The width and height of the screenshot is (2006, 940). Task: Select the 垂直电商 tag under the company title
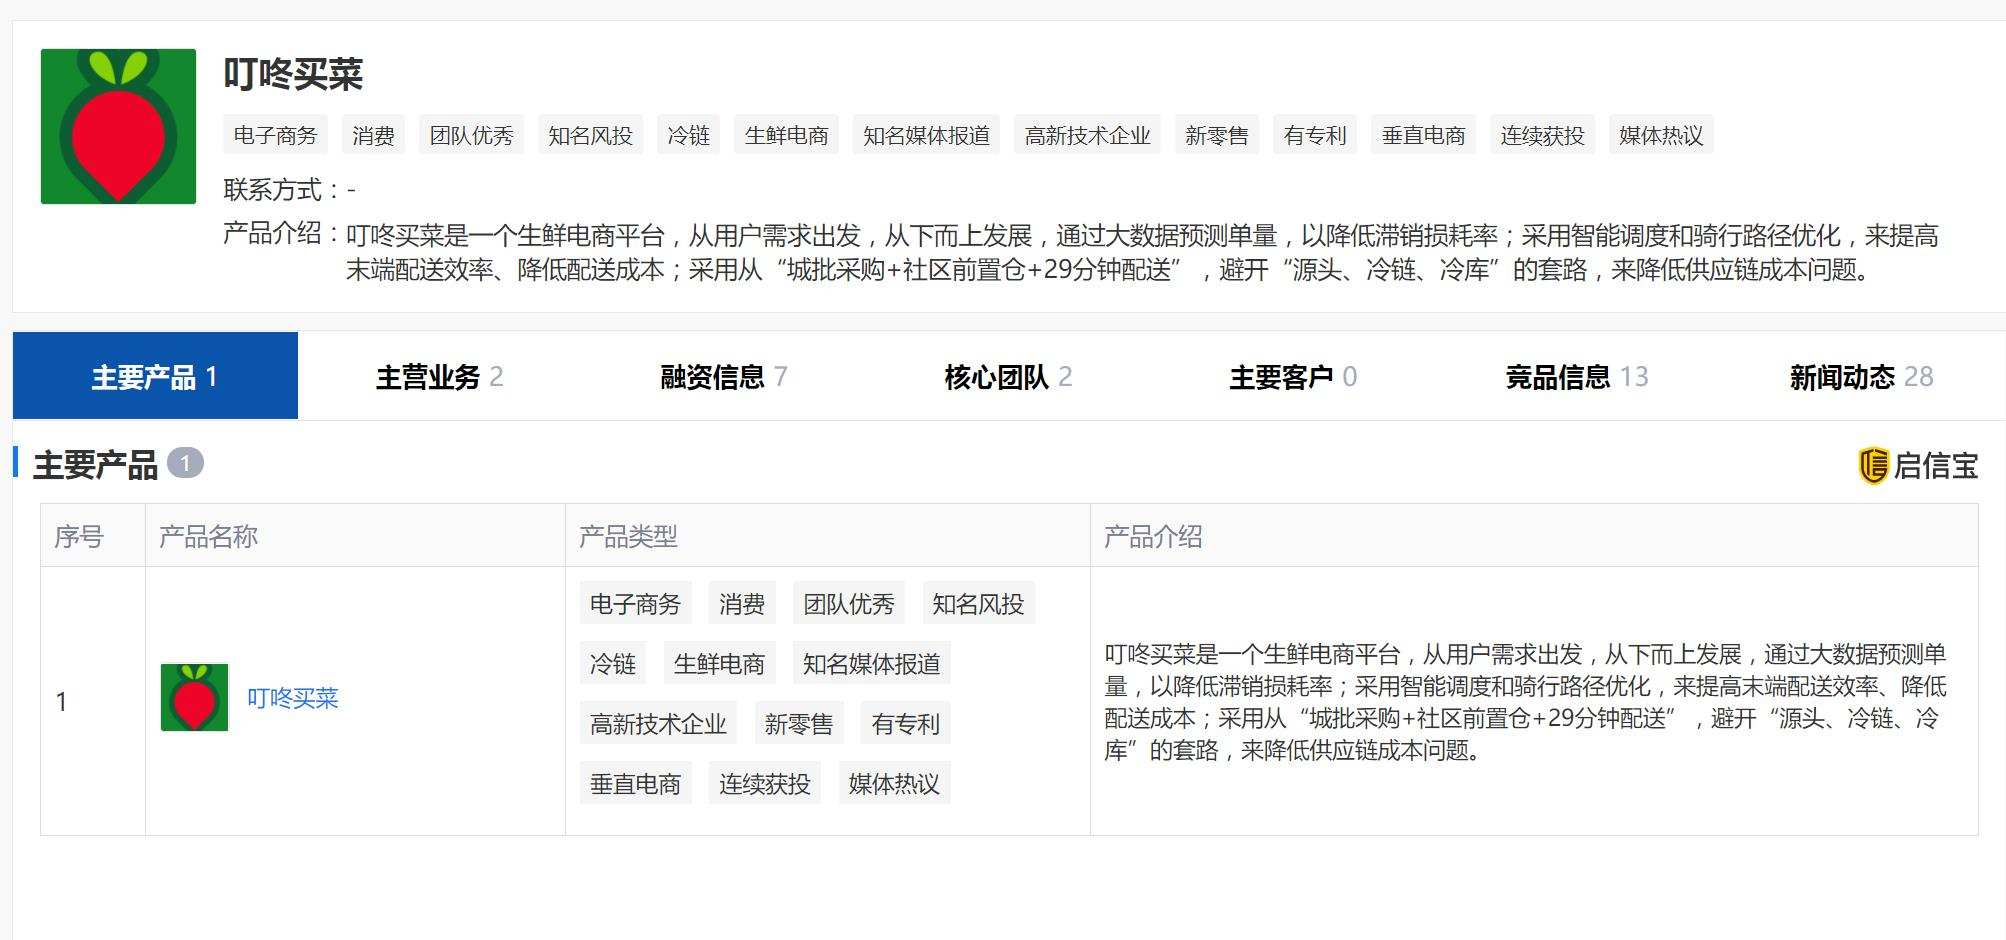[1423, 135]
